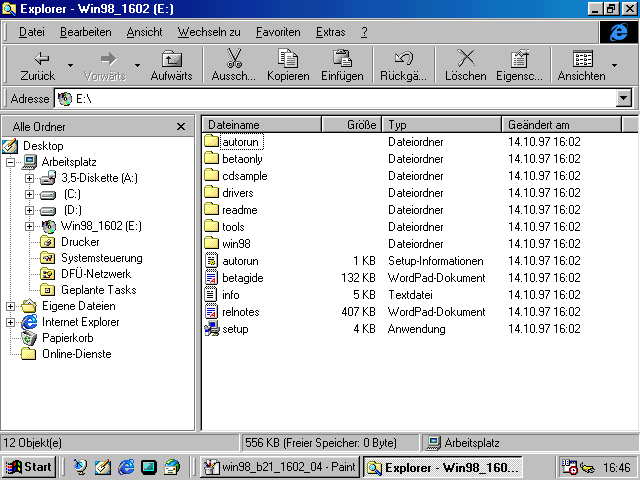Image resolution: width=640 pixels, height=480 pixels.
Task: Select Online-Dienste folder in the tree
Action: (x=77, y=354)
